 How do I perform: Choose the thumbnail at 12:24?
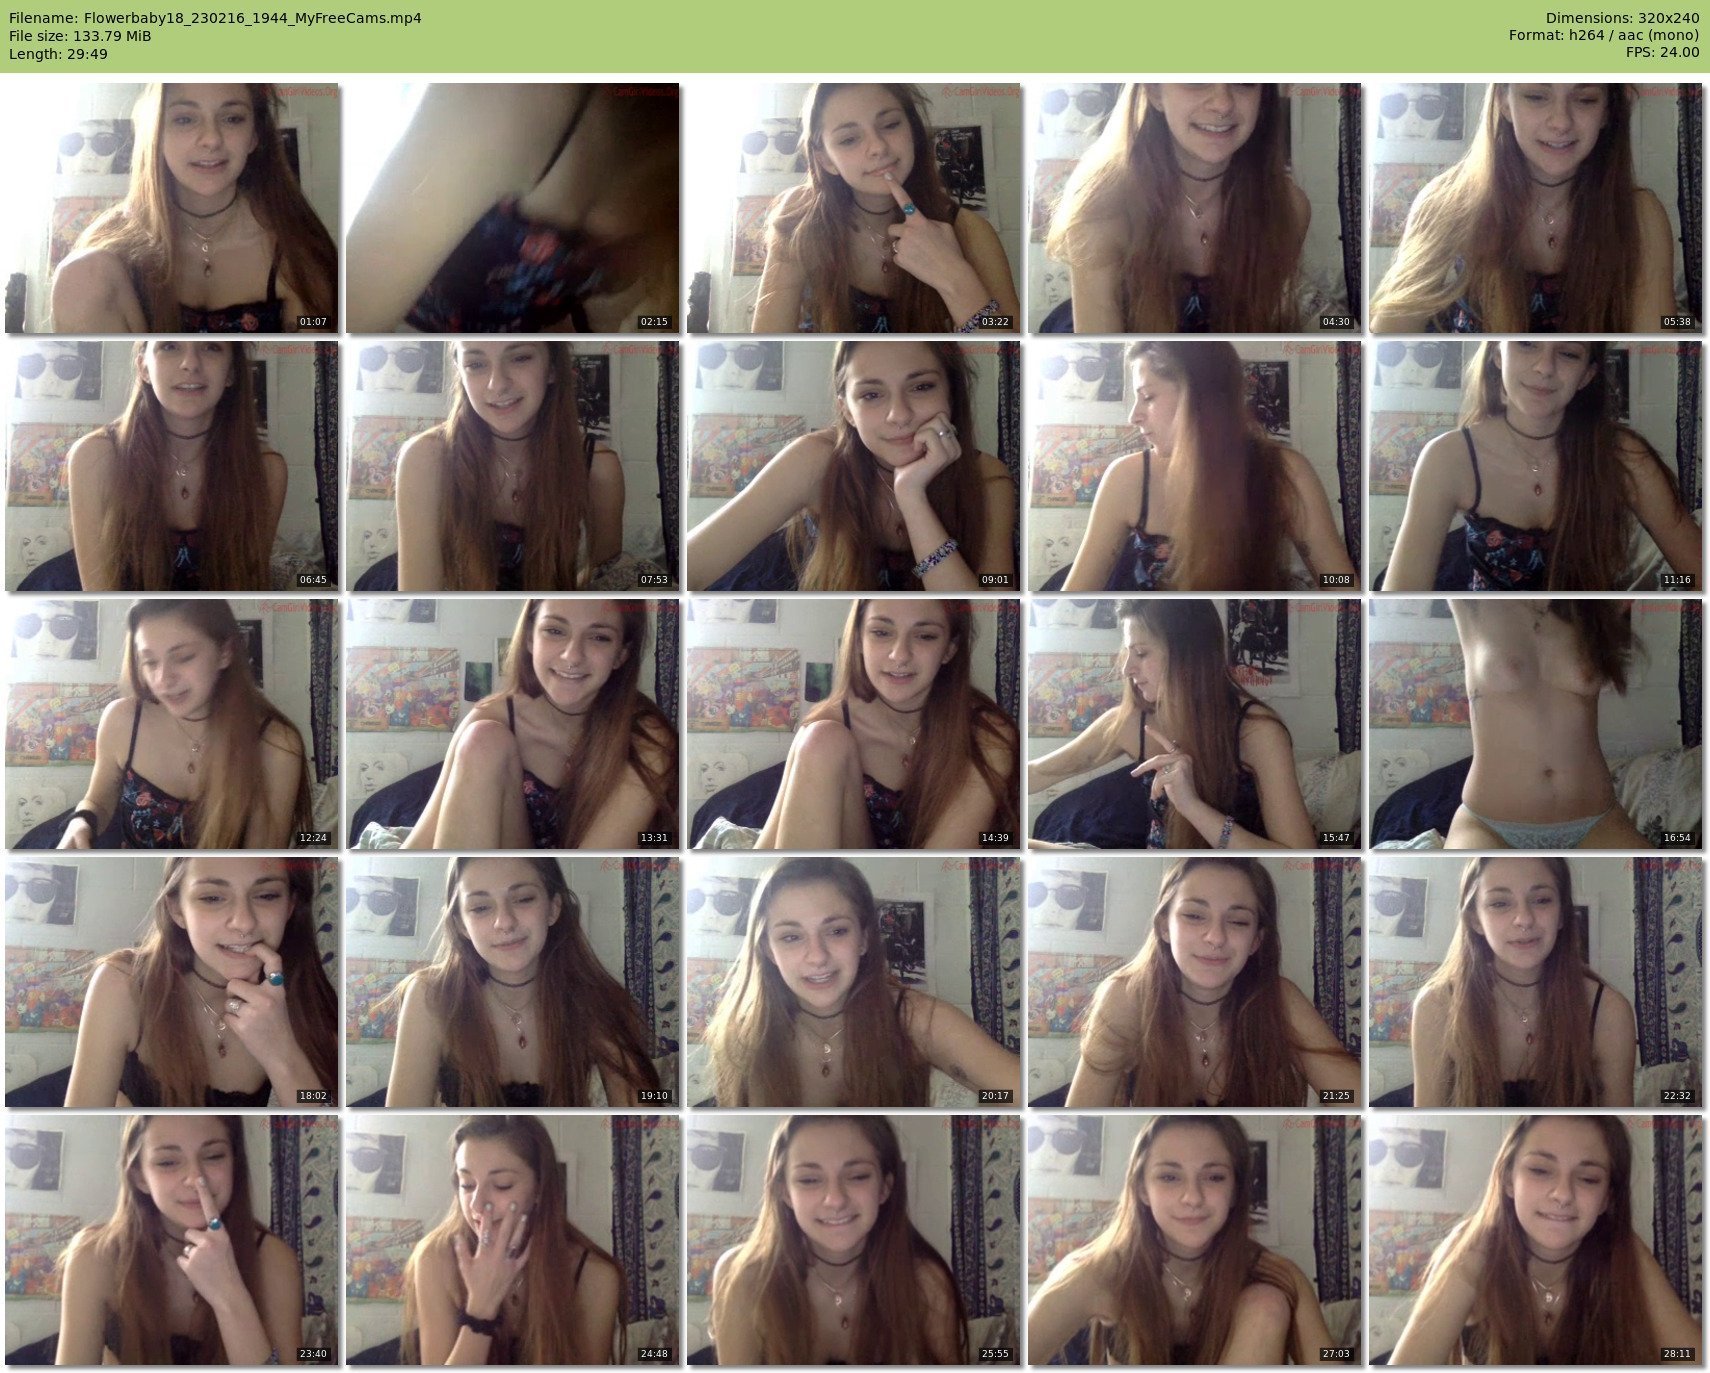pyautogui.click(x=172, y=724)
